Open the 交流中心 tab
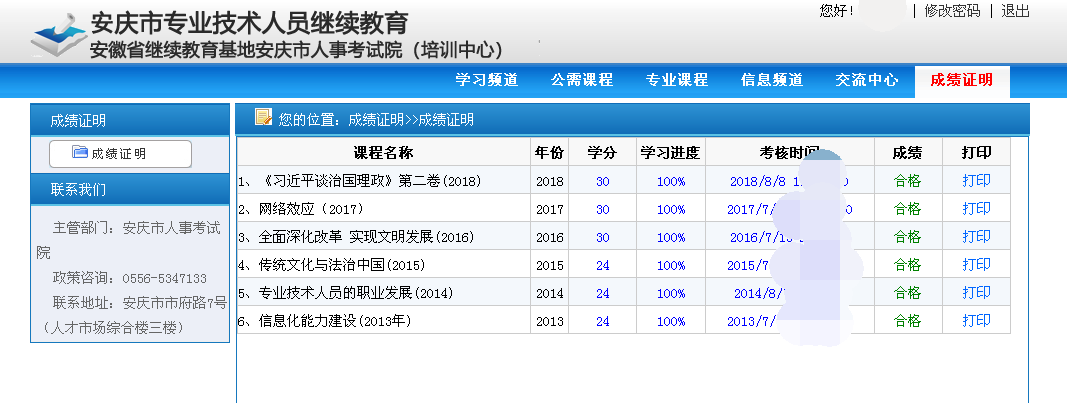The width and height of the screenshot is (1067, 403). point(866,81)
